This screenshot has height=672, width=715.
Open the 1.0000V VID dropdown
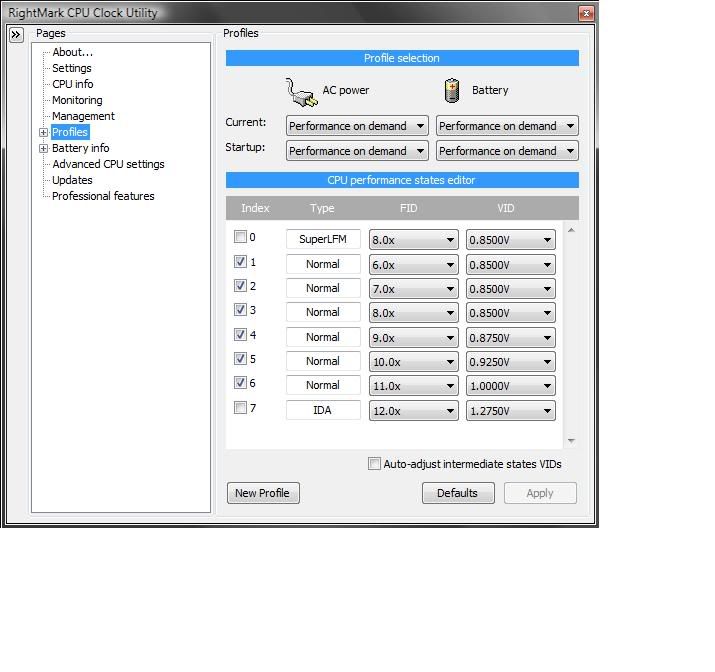click(x=511, y=386)
